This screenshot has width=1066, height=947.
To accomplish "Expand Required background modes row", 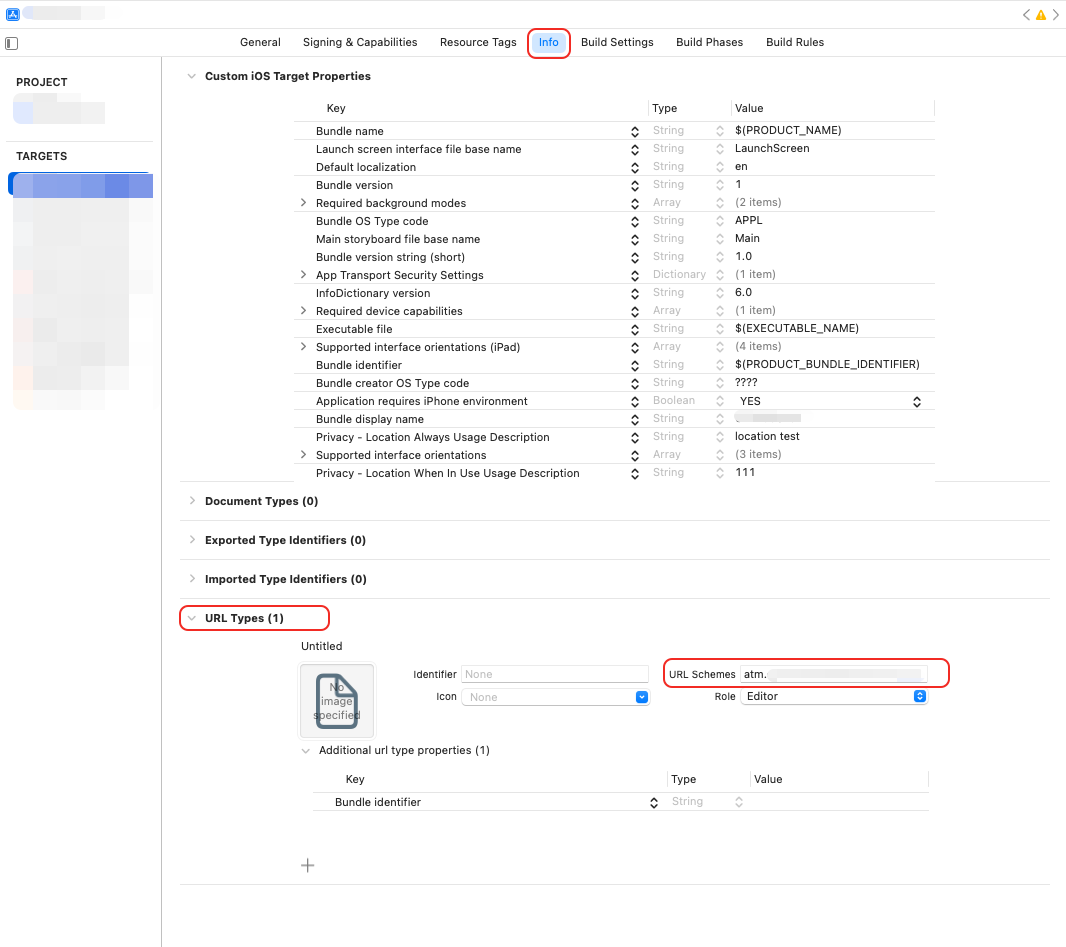I will [303, 203].
